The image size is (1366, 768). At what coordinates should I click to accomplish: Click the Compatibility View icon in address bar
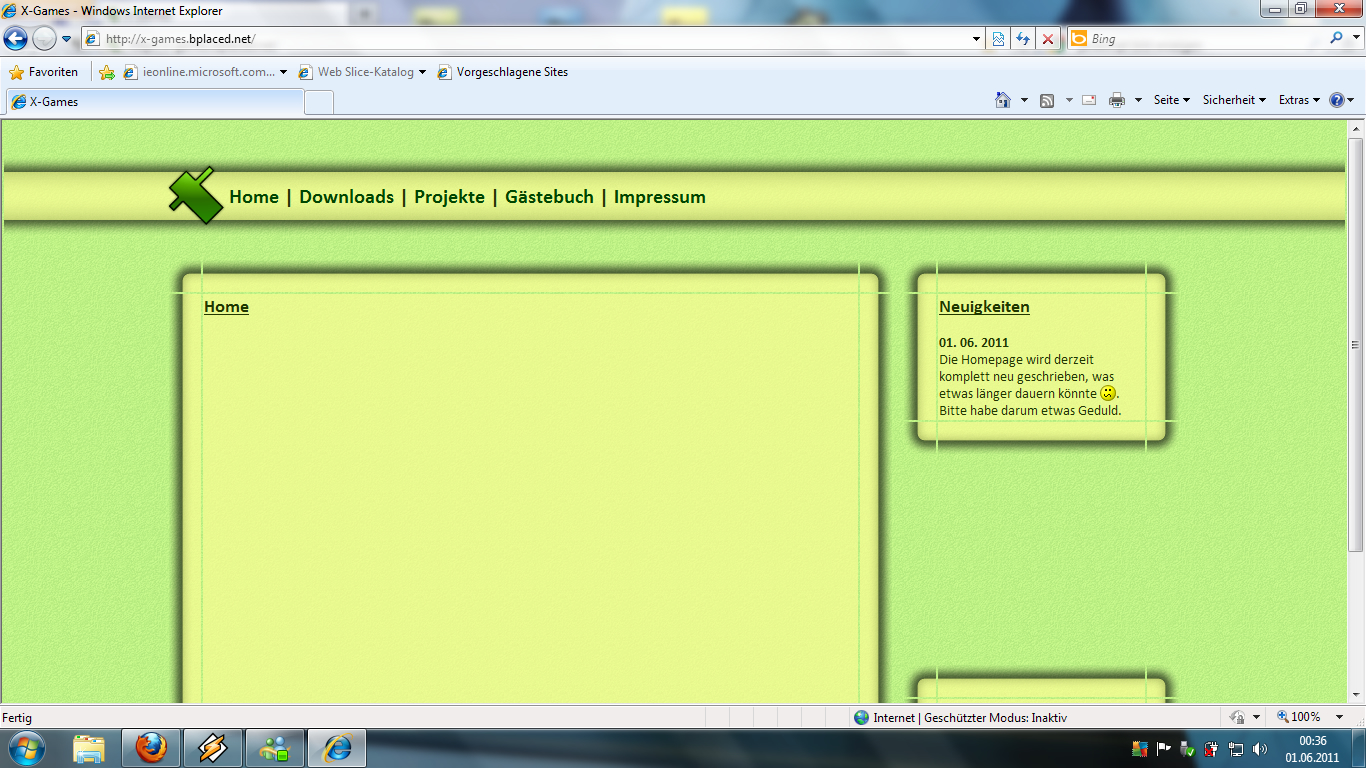pos(998,39)
